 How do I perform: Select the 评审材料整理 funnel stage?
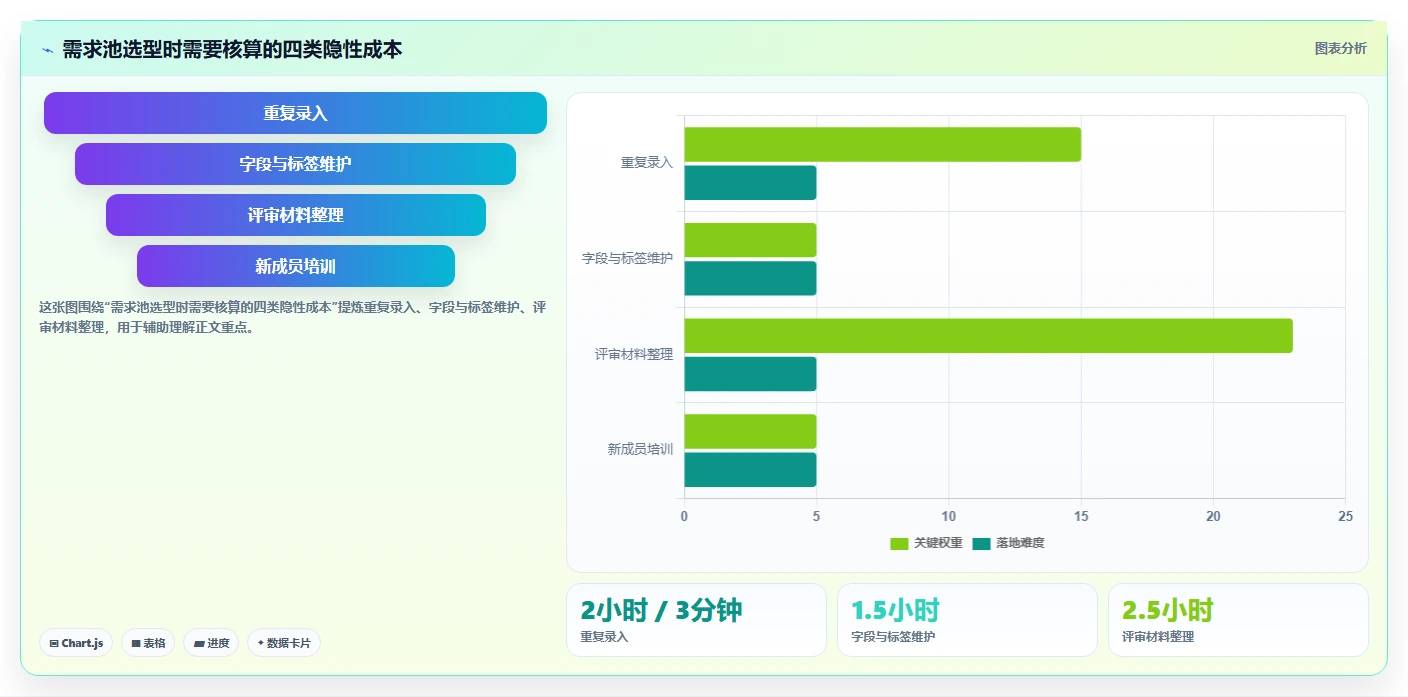[296, 215]
